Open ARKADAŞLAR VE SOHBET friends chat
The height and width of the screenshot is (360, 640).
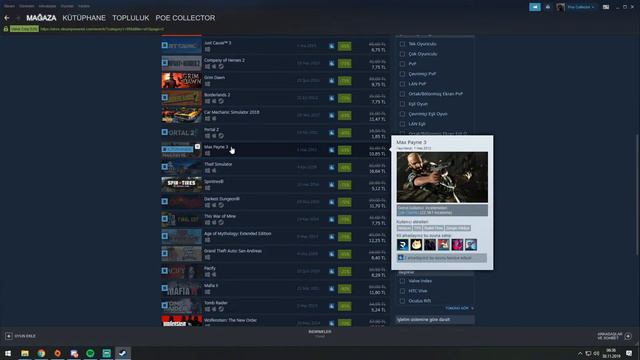614,336
